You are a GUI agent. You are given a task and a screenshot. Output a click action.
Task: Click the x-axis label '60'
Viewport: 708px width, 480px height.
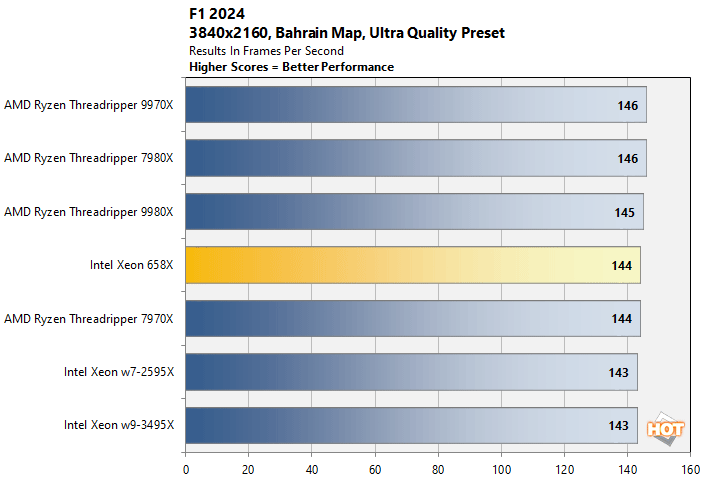(x=375, y=470)
